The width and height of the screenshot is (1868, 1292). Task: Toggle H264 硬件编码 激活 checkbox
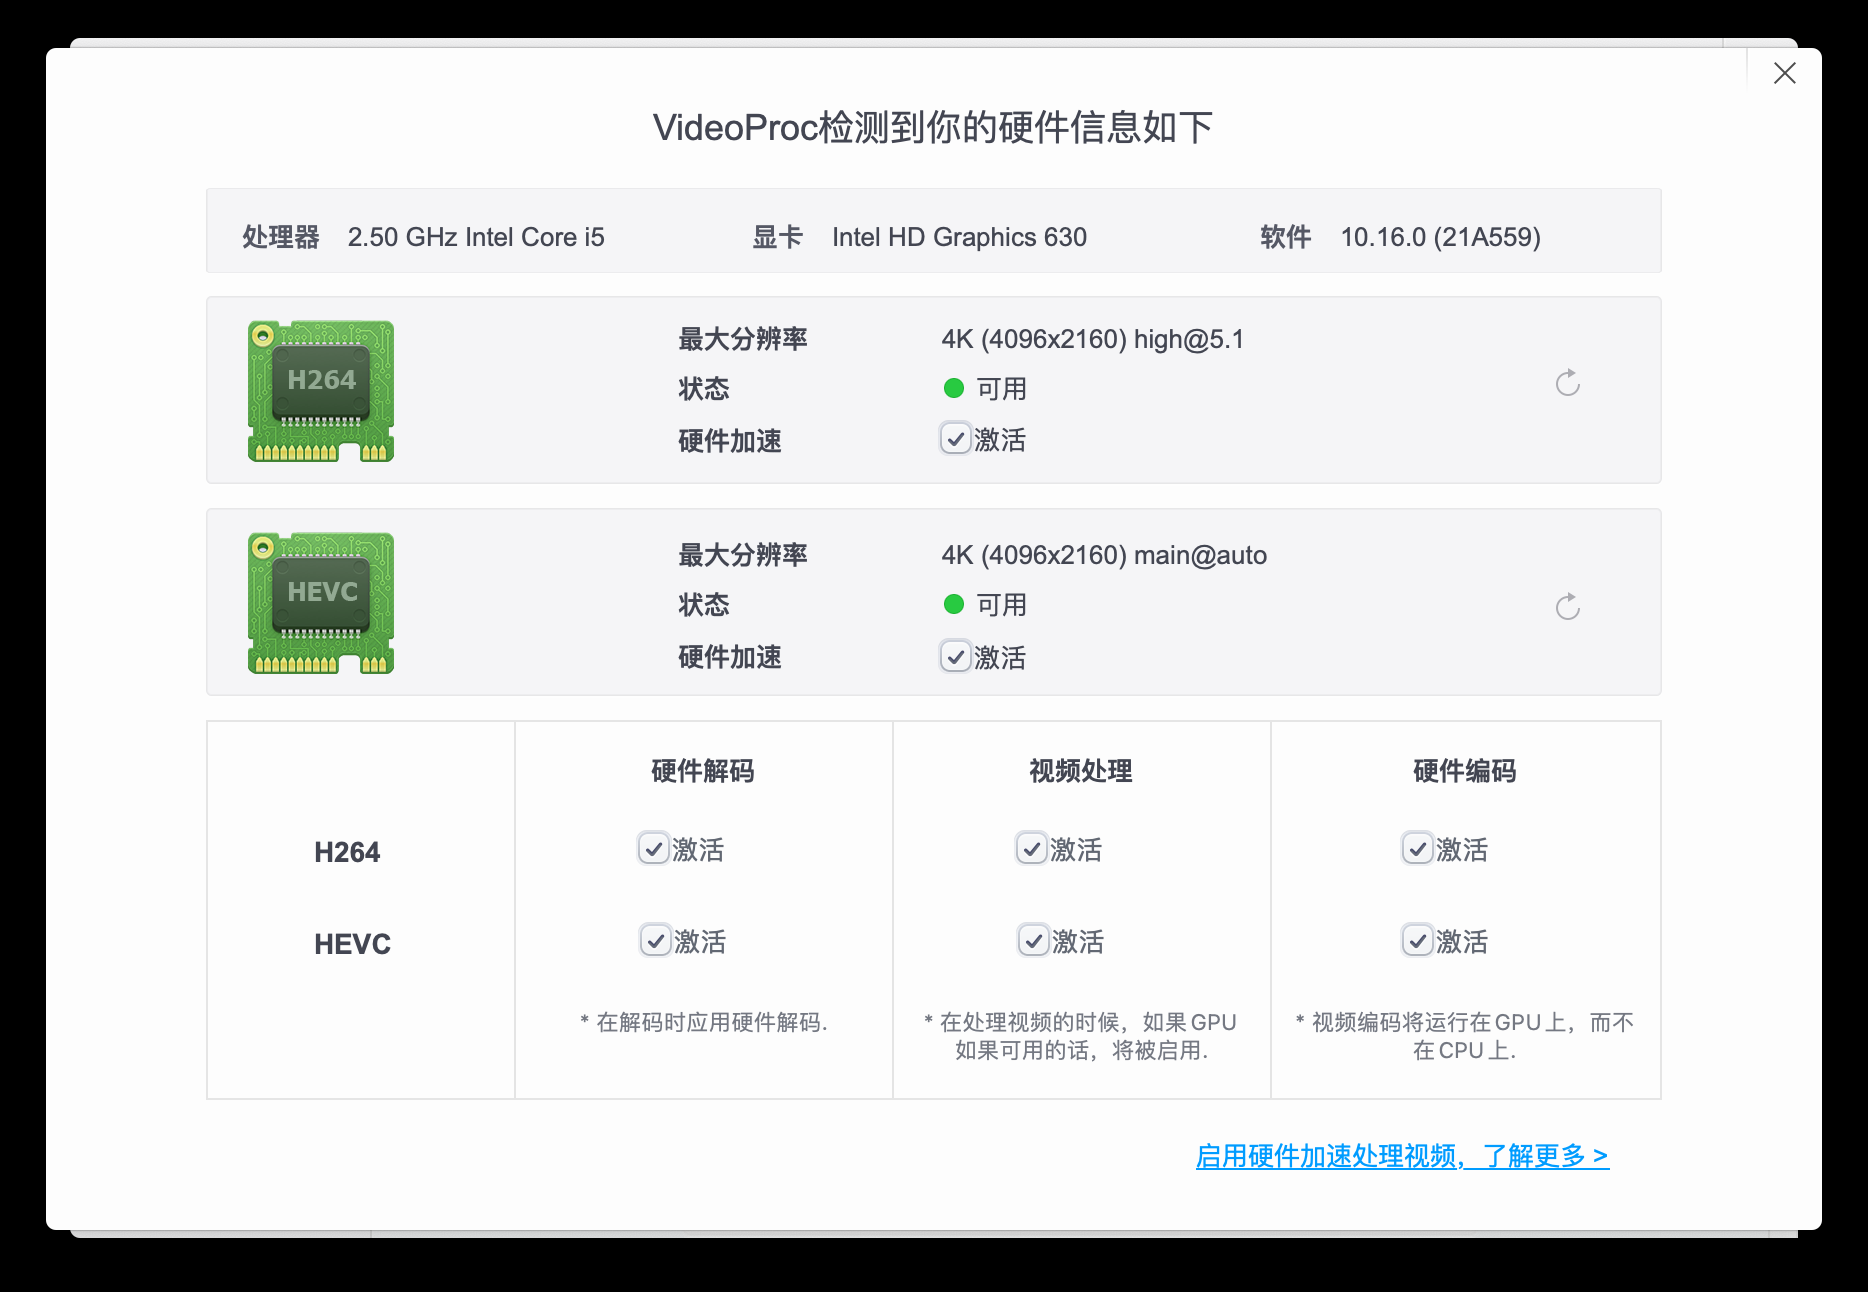coord(1417,849)
